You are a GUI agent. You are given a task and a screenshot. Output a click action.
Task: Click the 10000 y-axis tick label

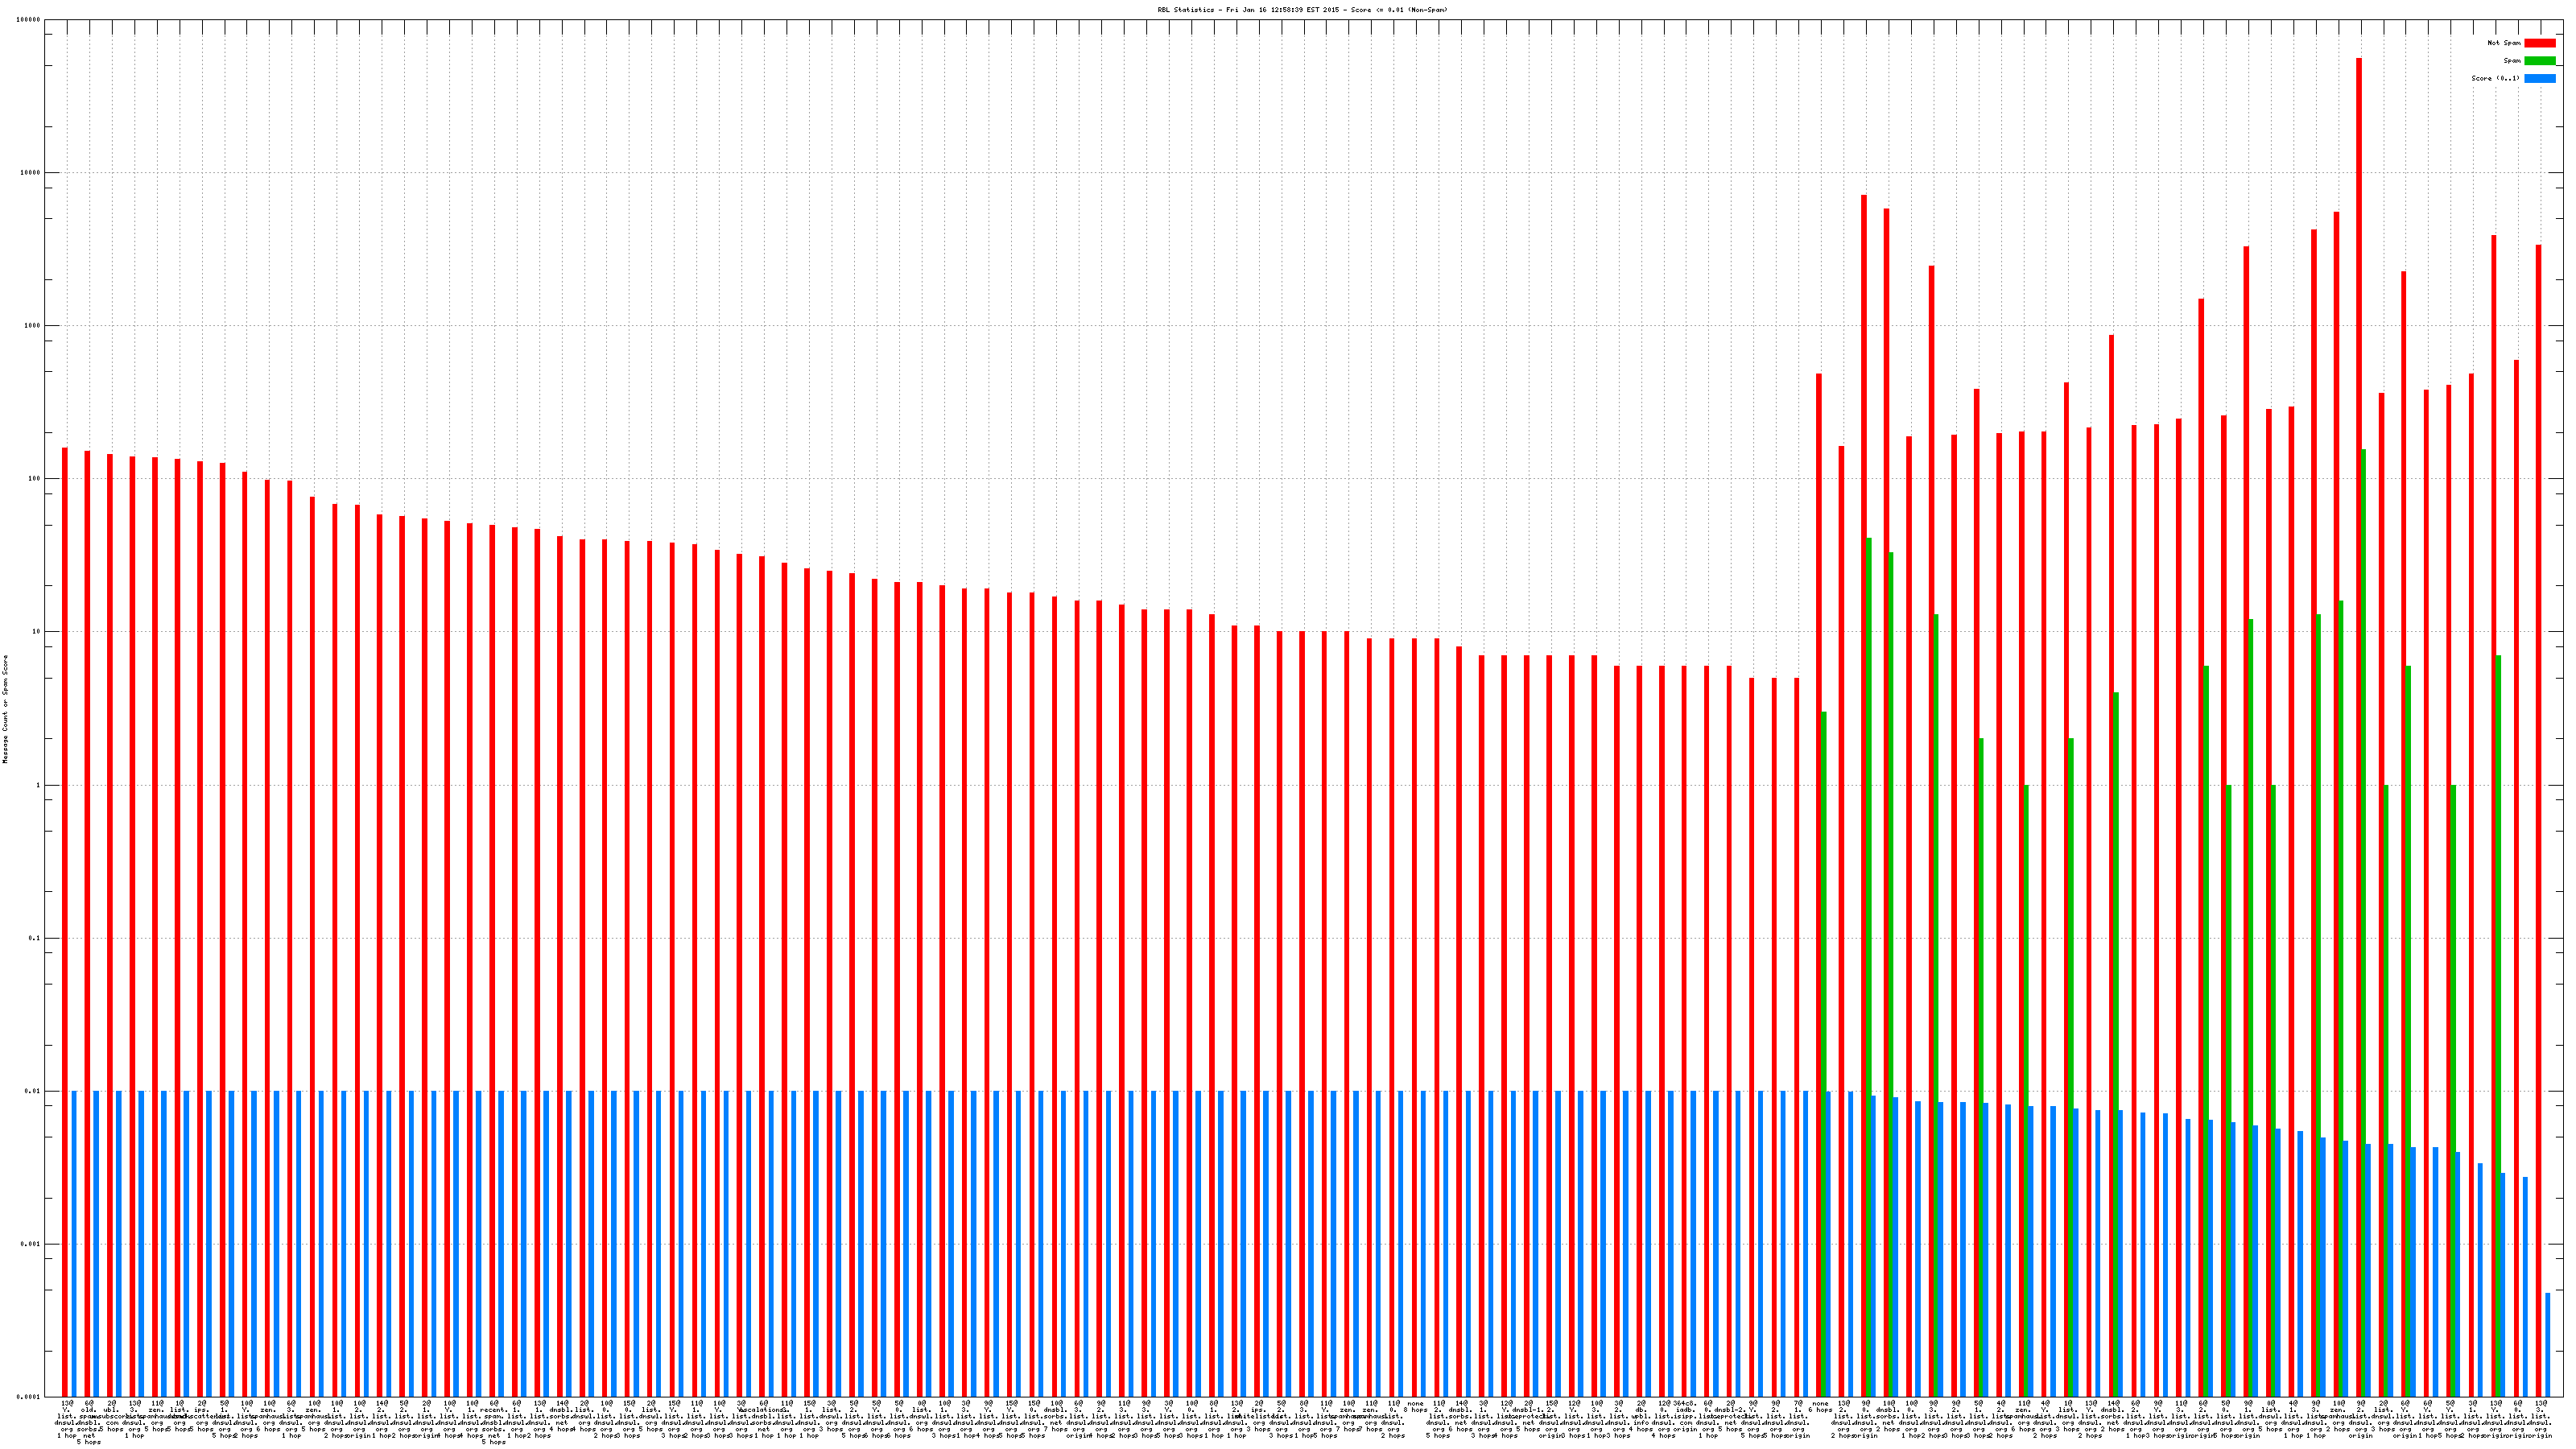coord(31,173)
